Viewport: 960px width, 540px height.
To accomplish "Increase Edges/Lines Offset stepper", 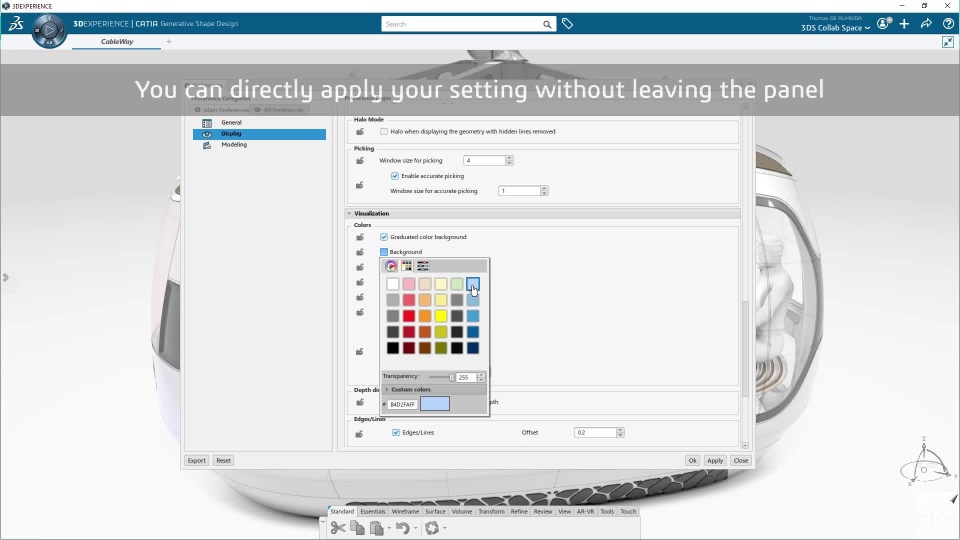I will (x=620, y=430).
